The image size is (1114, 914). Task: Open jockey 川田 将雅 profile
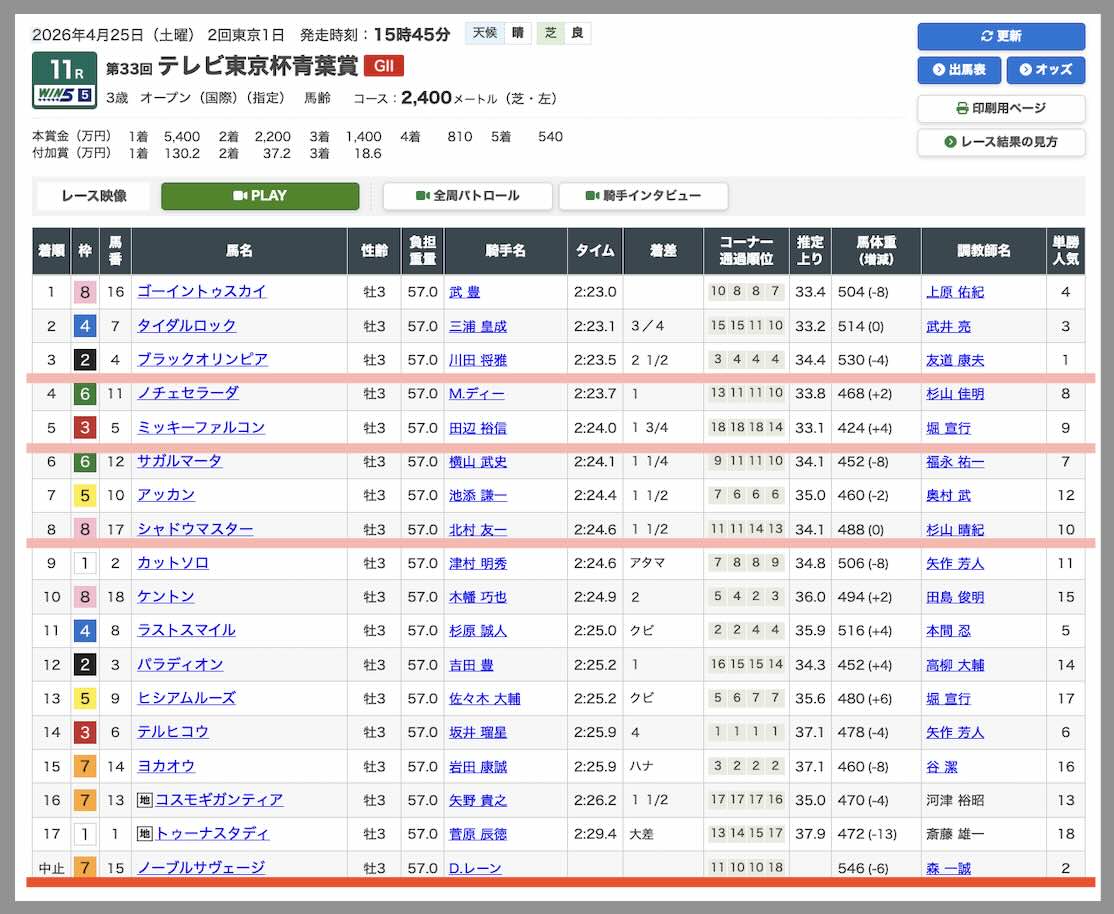pyautogui.click(x=478, y=360)
